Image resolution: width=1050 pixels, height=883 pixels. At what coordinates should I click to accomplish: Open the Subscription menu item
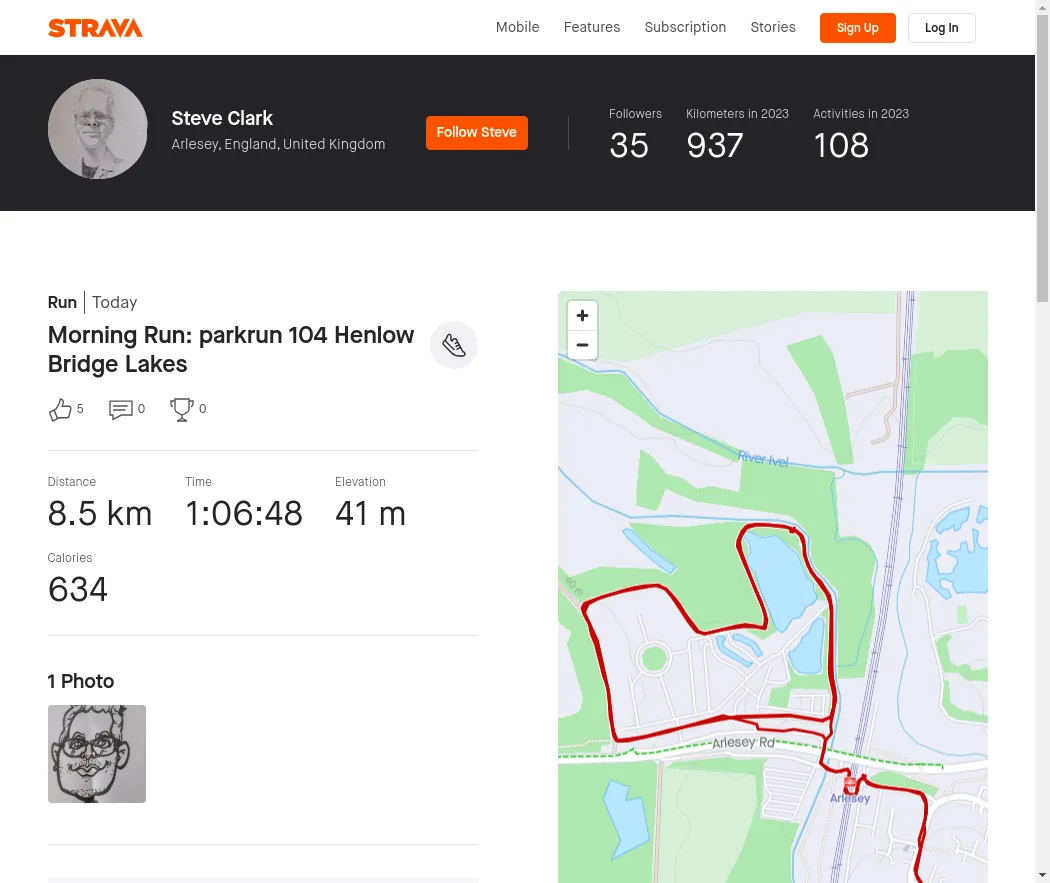[x=685, y=27]
